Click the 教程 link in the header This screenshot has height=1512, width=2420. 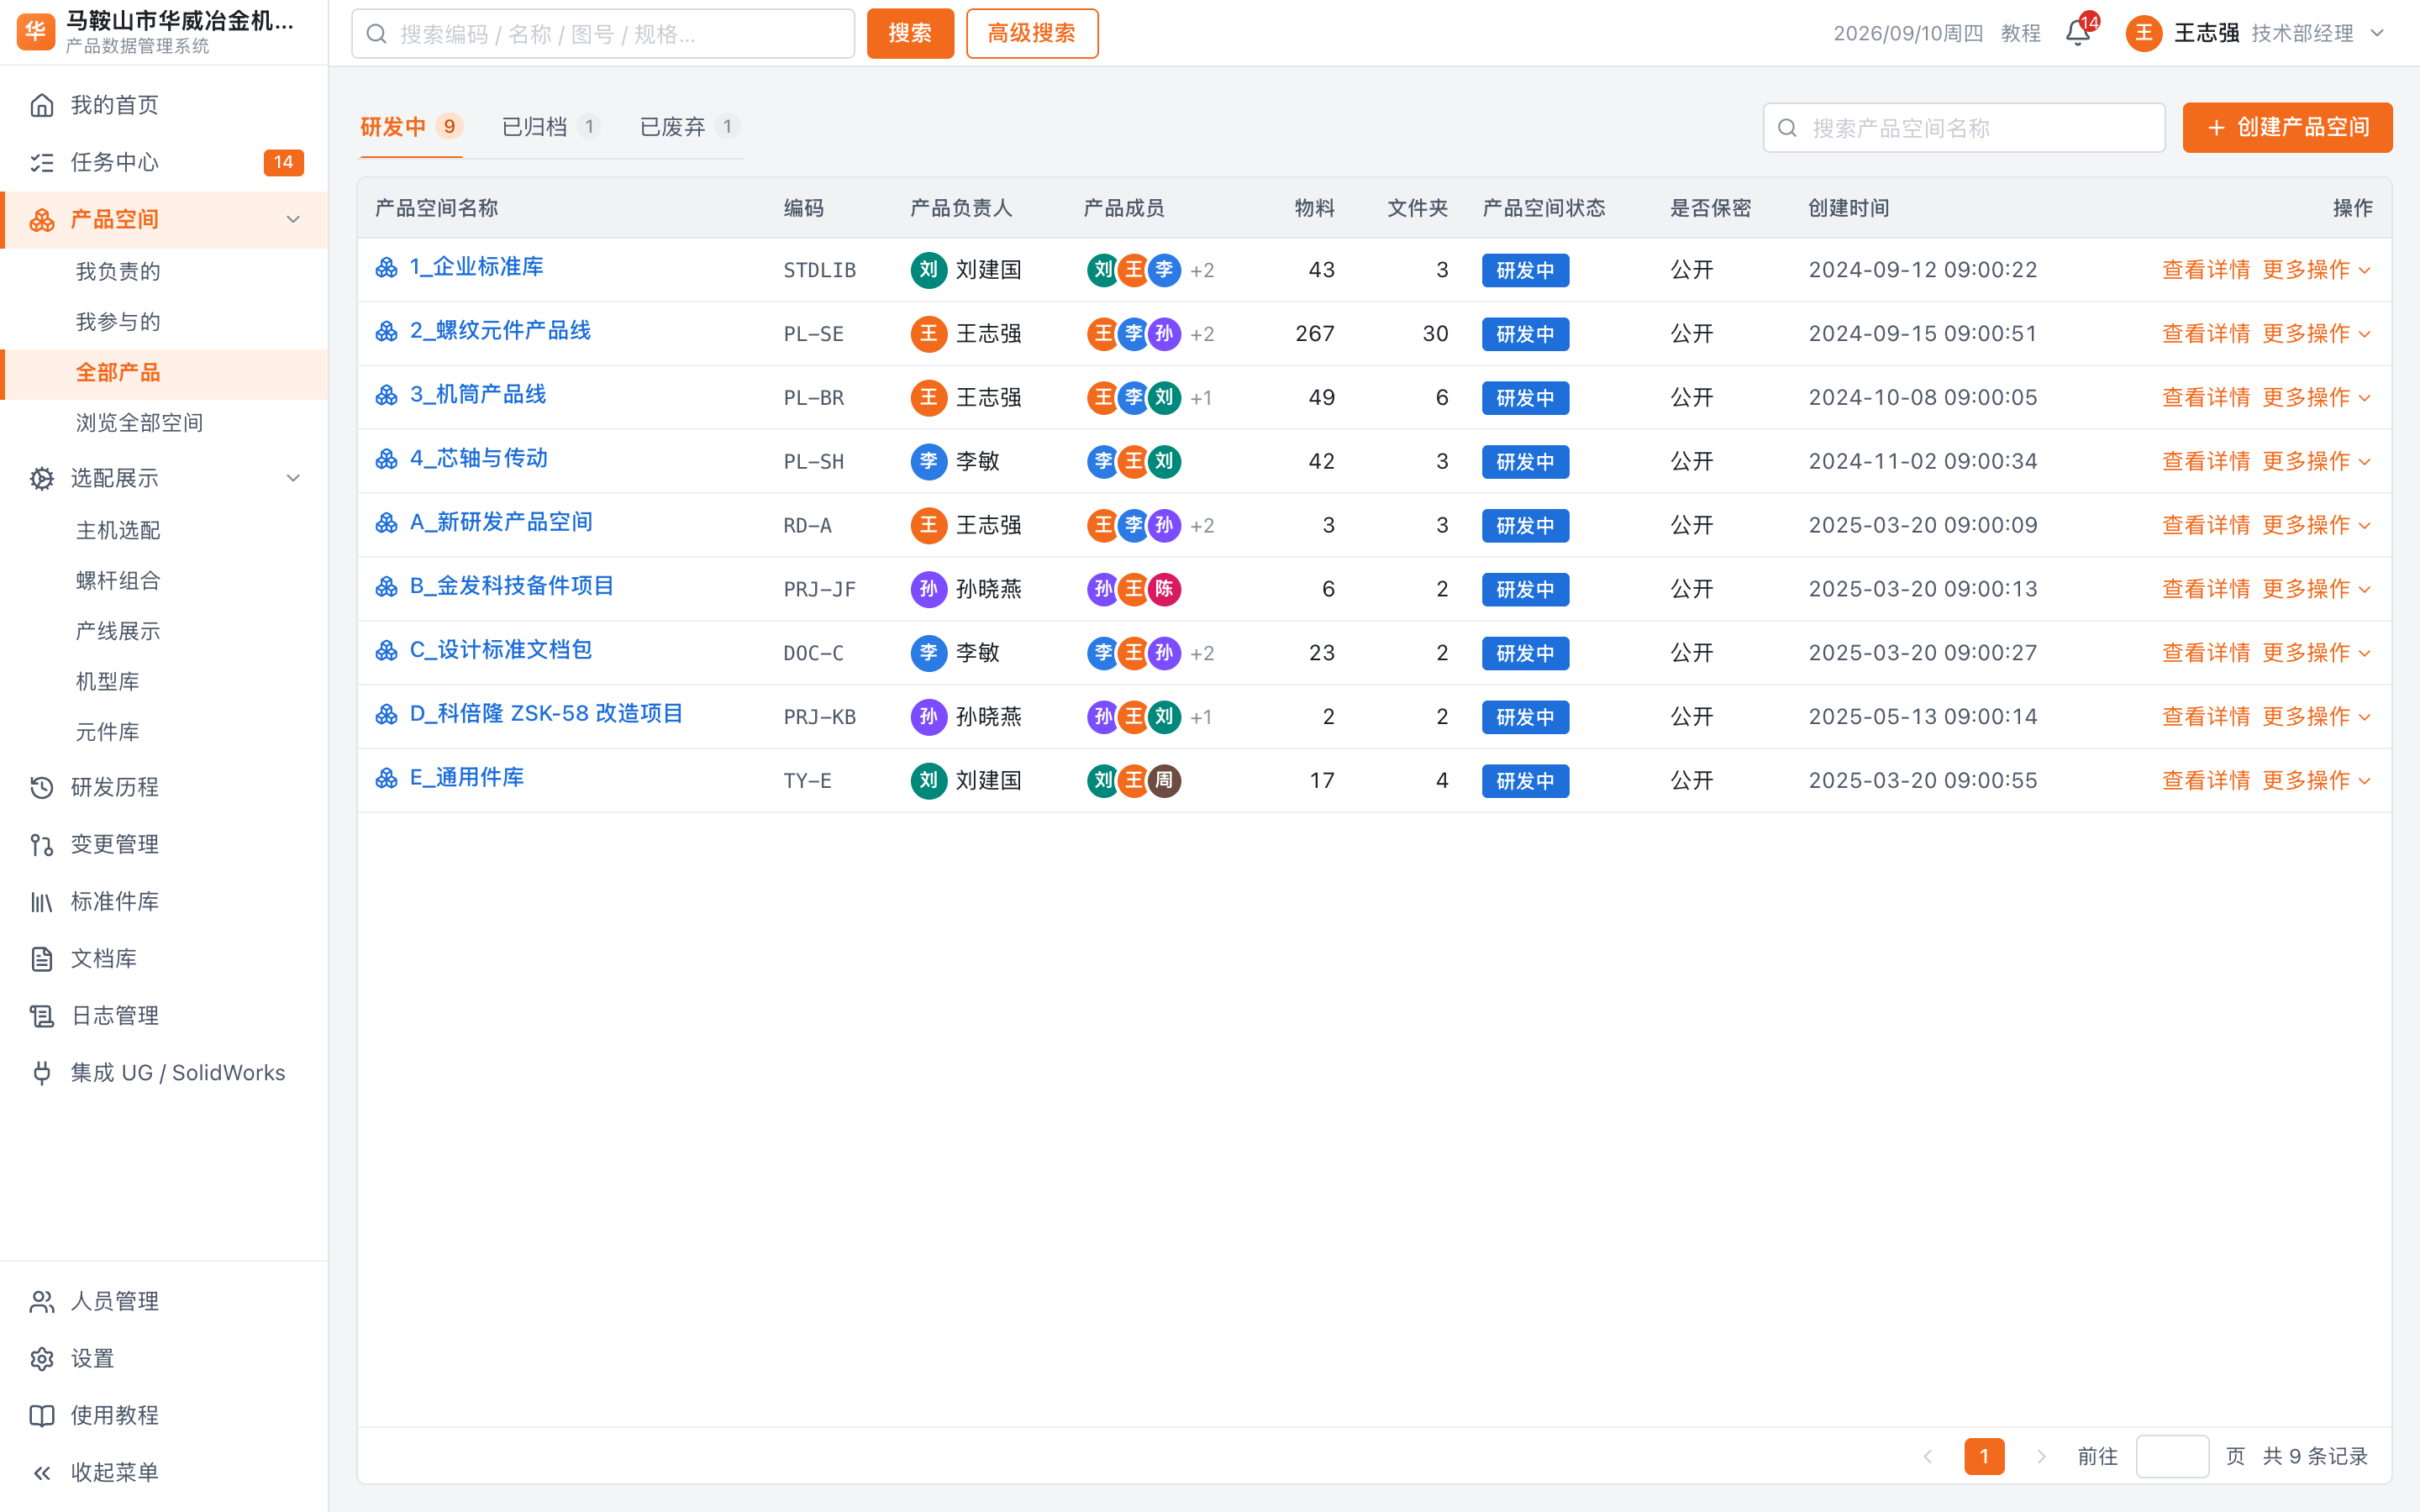click(x=2021, y=33)
